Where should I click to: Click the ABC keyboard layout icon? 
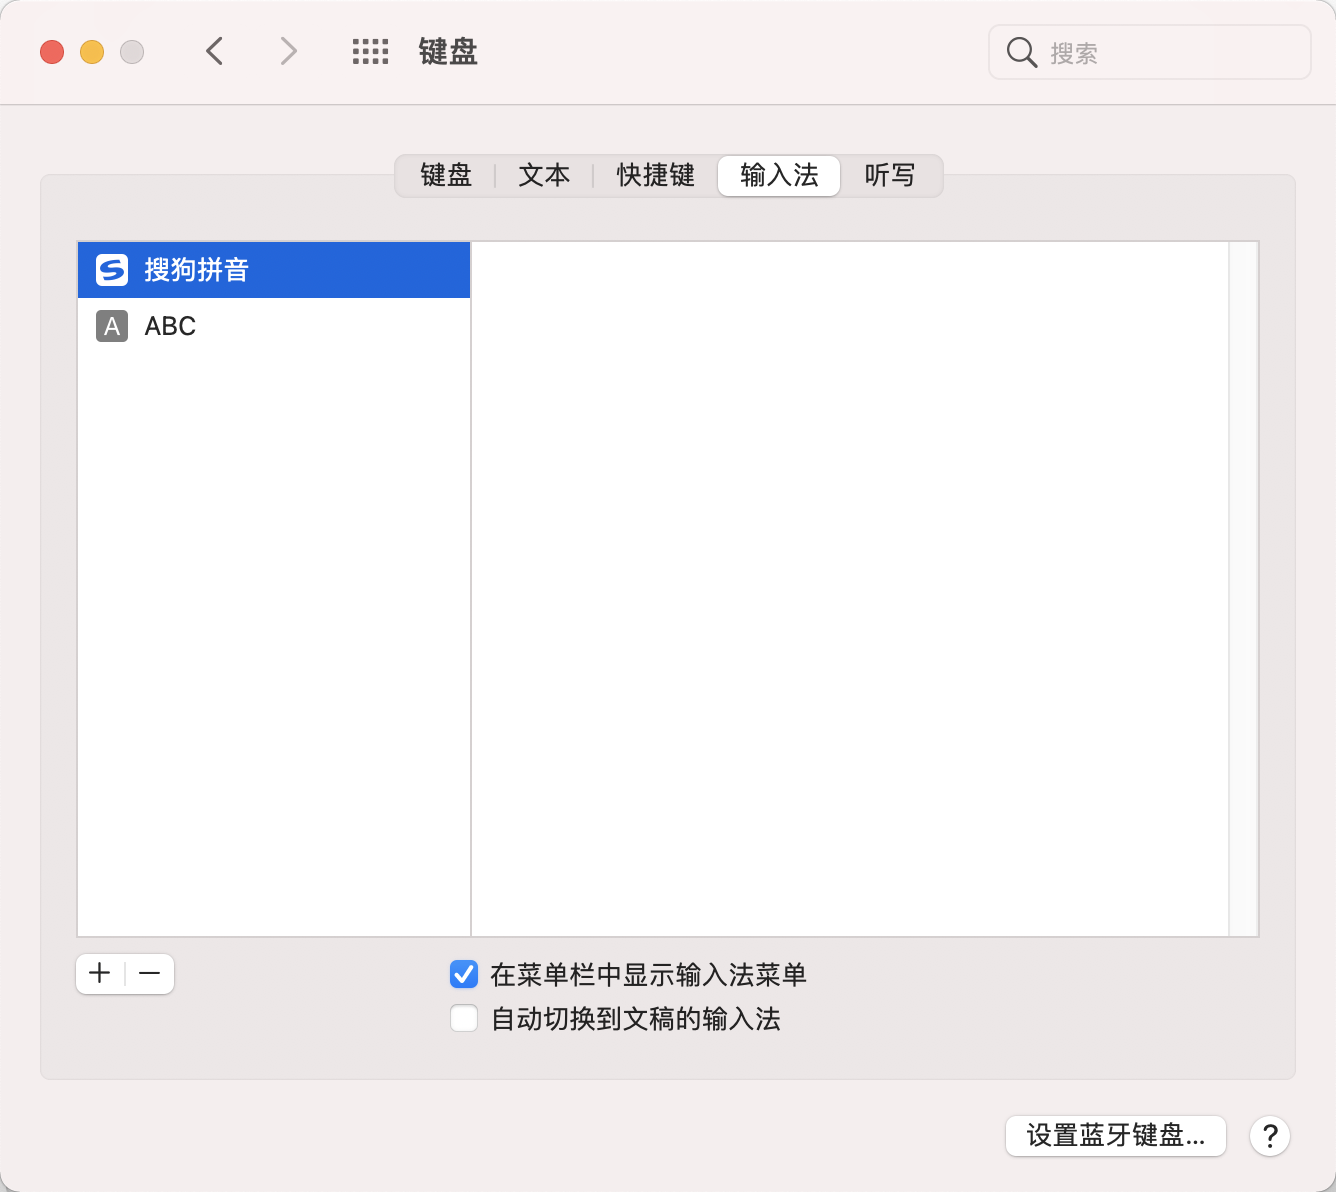click(x=112, y=326)
